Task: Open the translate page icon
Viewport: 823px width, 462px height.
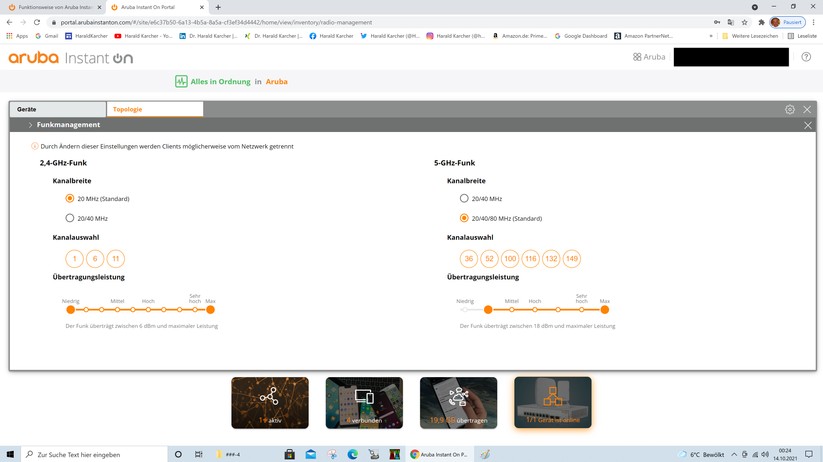Action: (731, 22)
